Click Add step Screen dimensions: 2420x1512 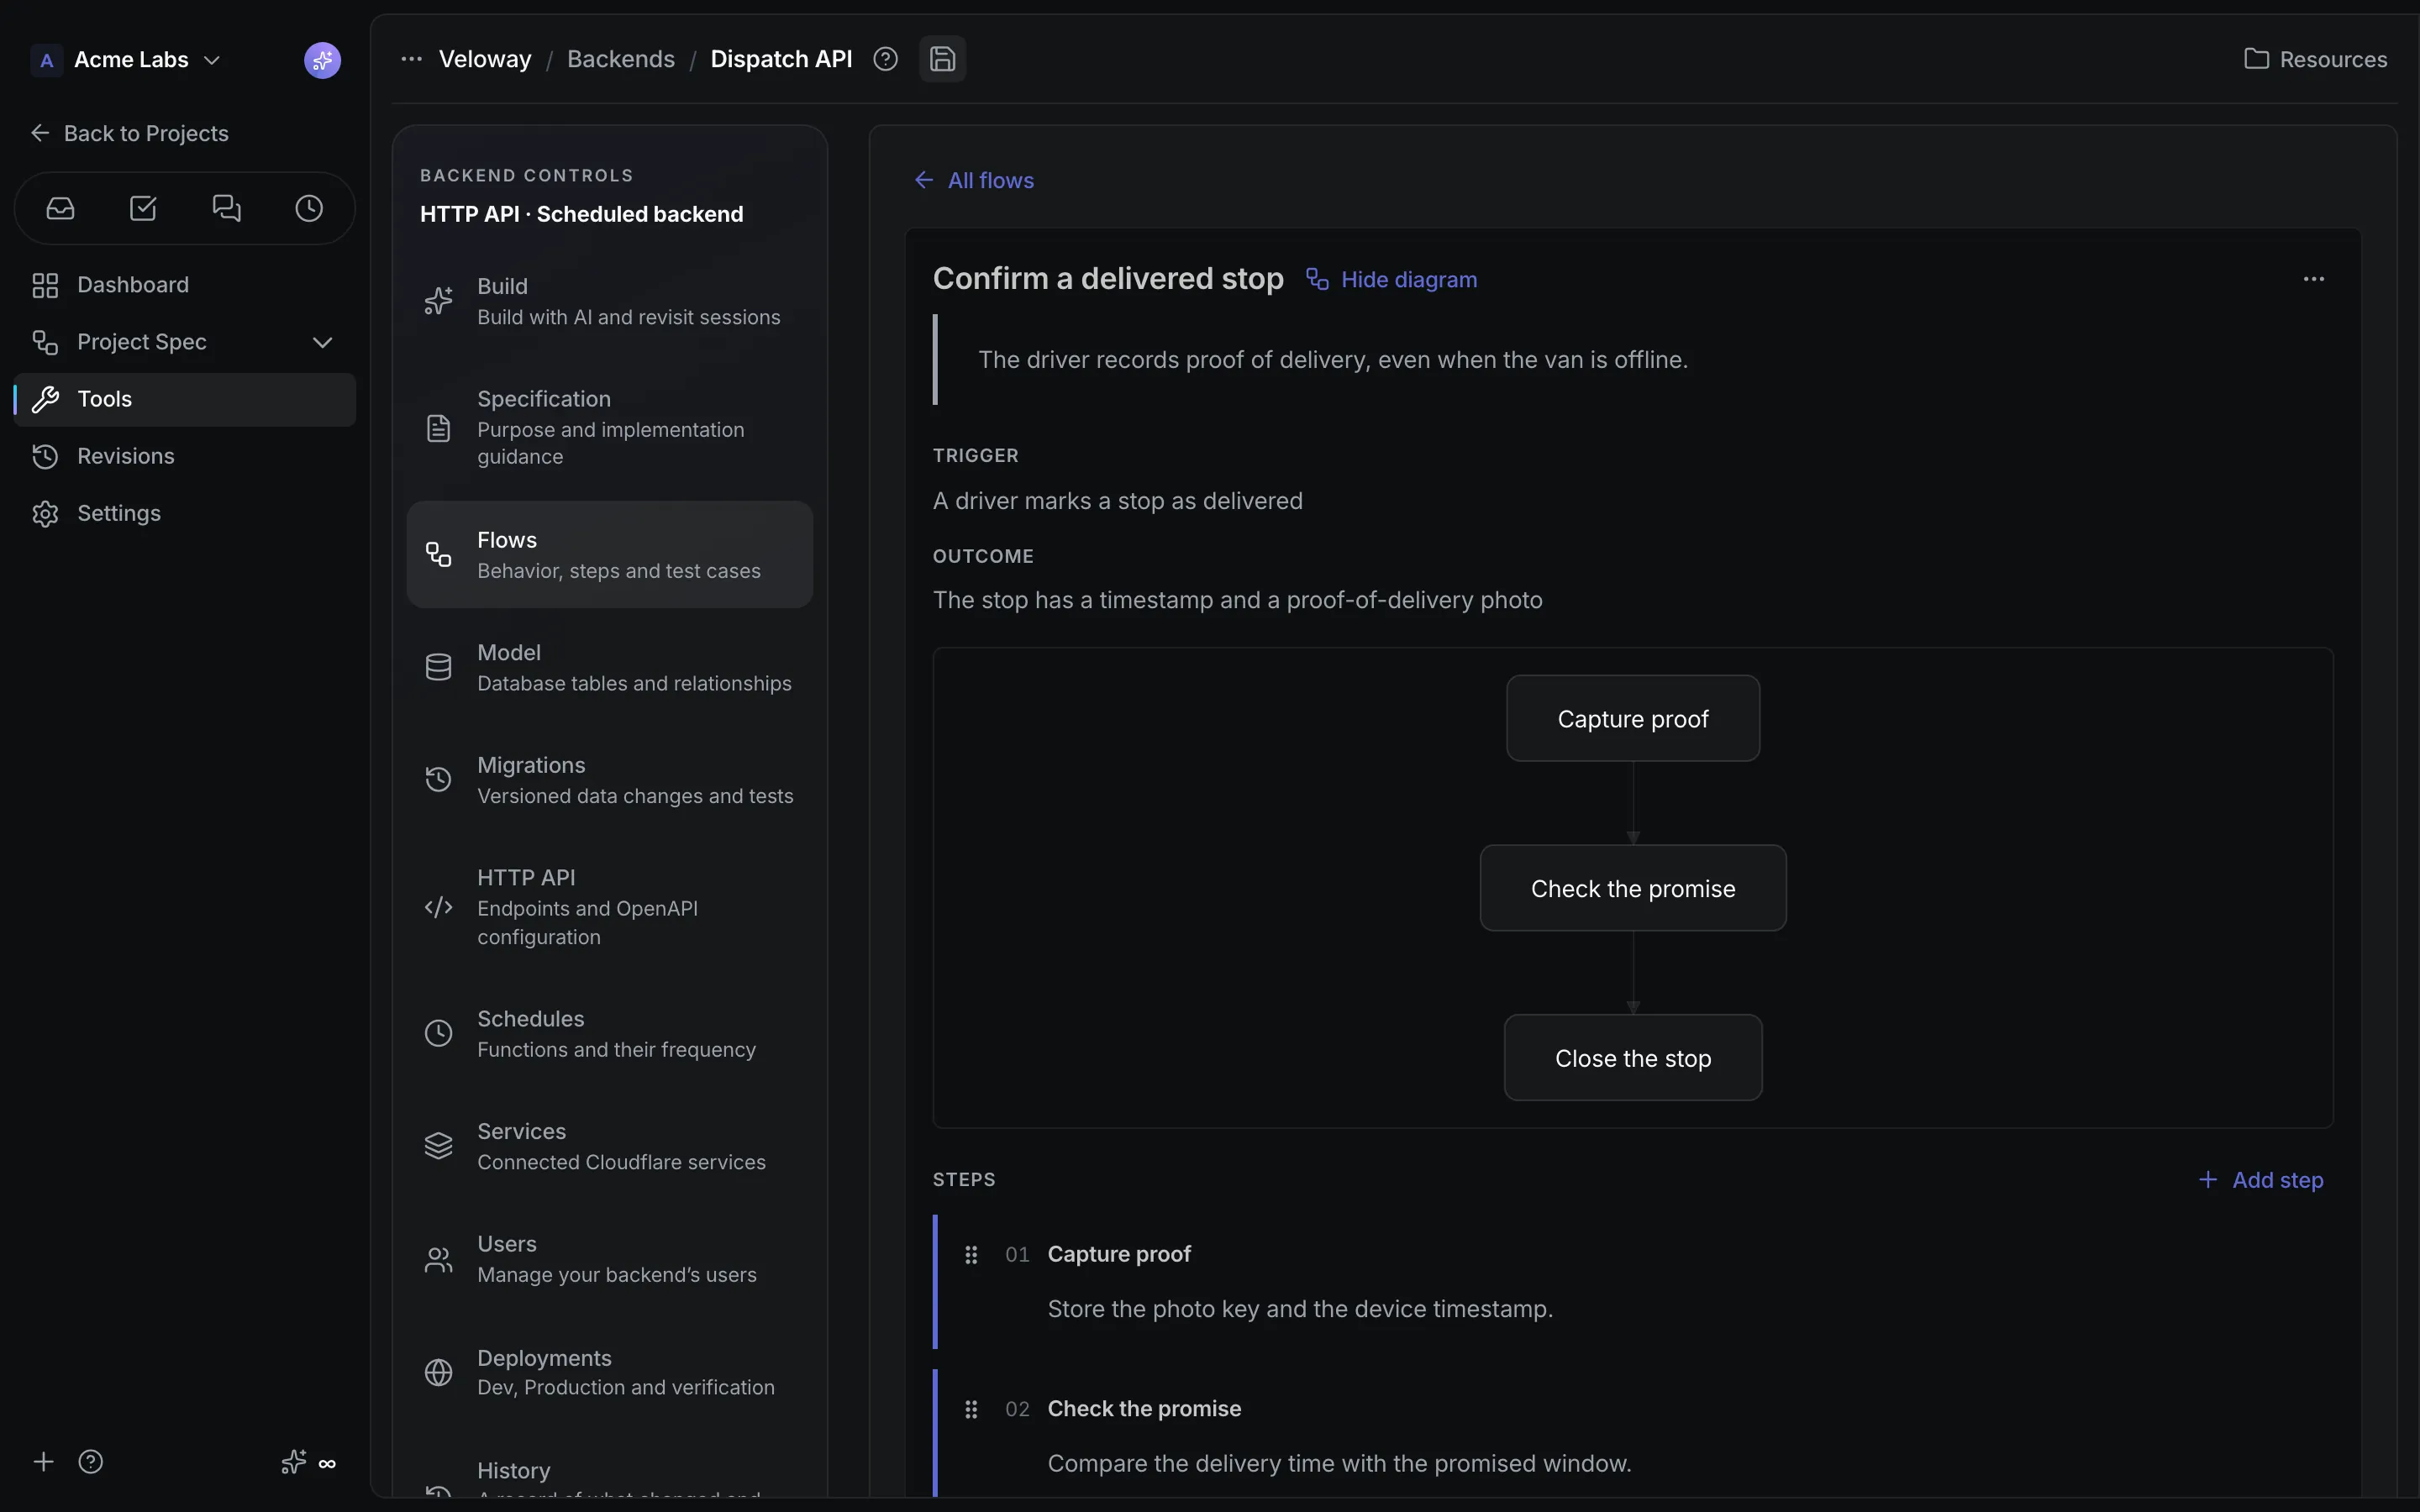(2260, 1180)
